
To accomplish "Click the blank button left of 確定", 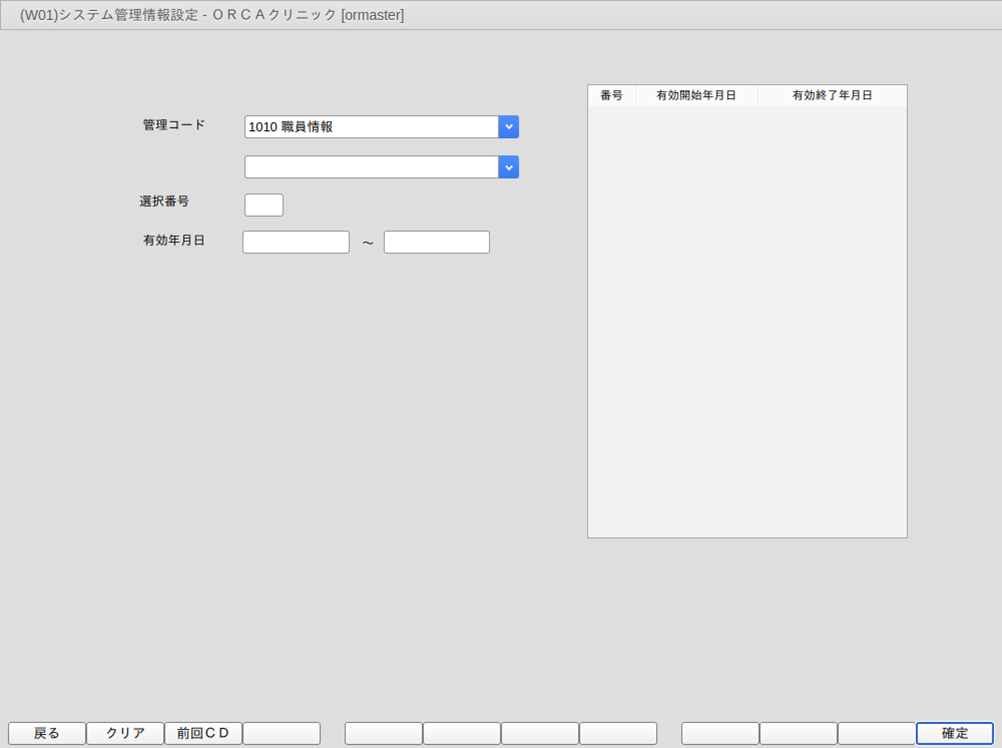I will coord(877,733).
